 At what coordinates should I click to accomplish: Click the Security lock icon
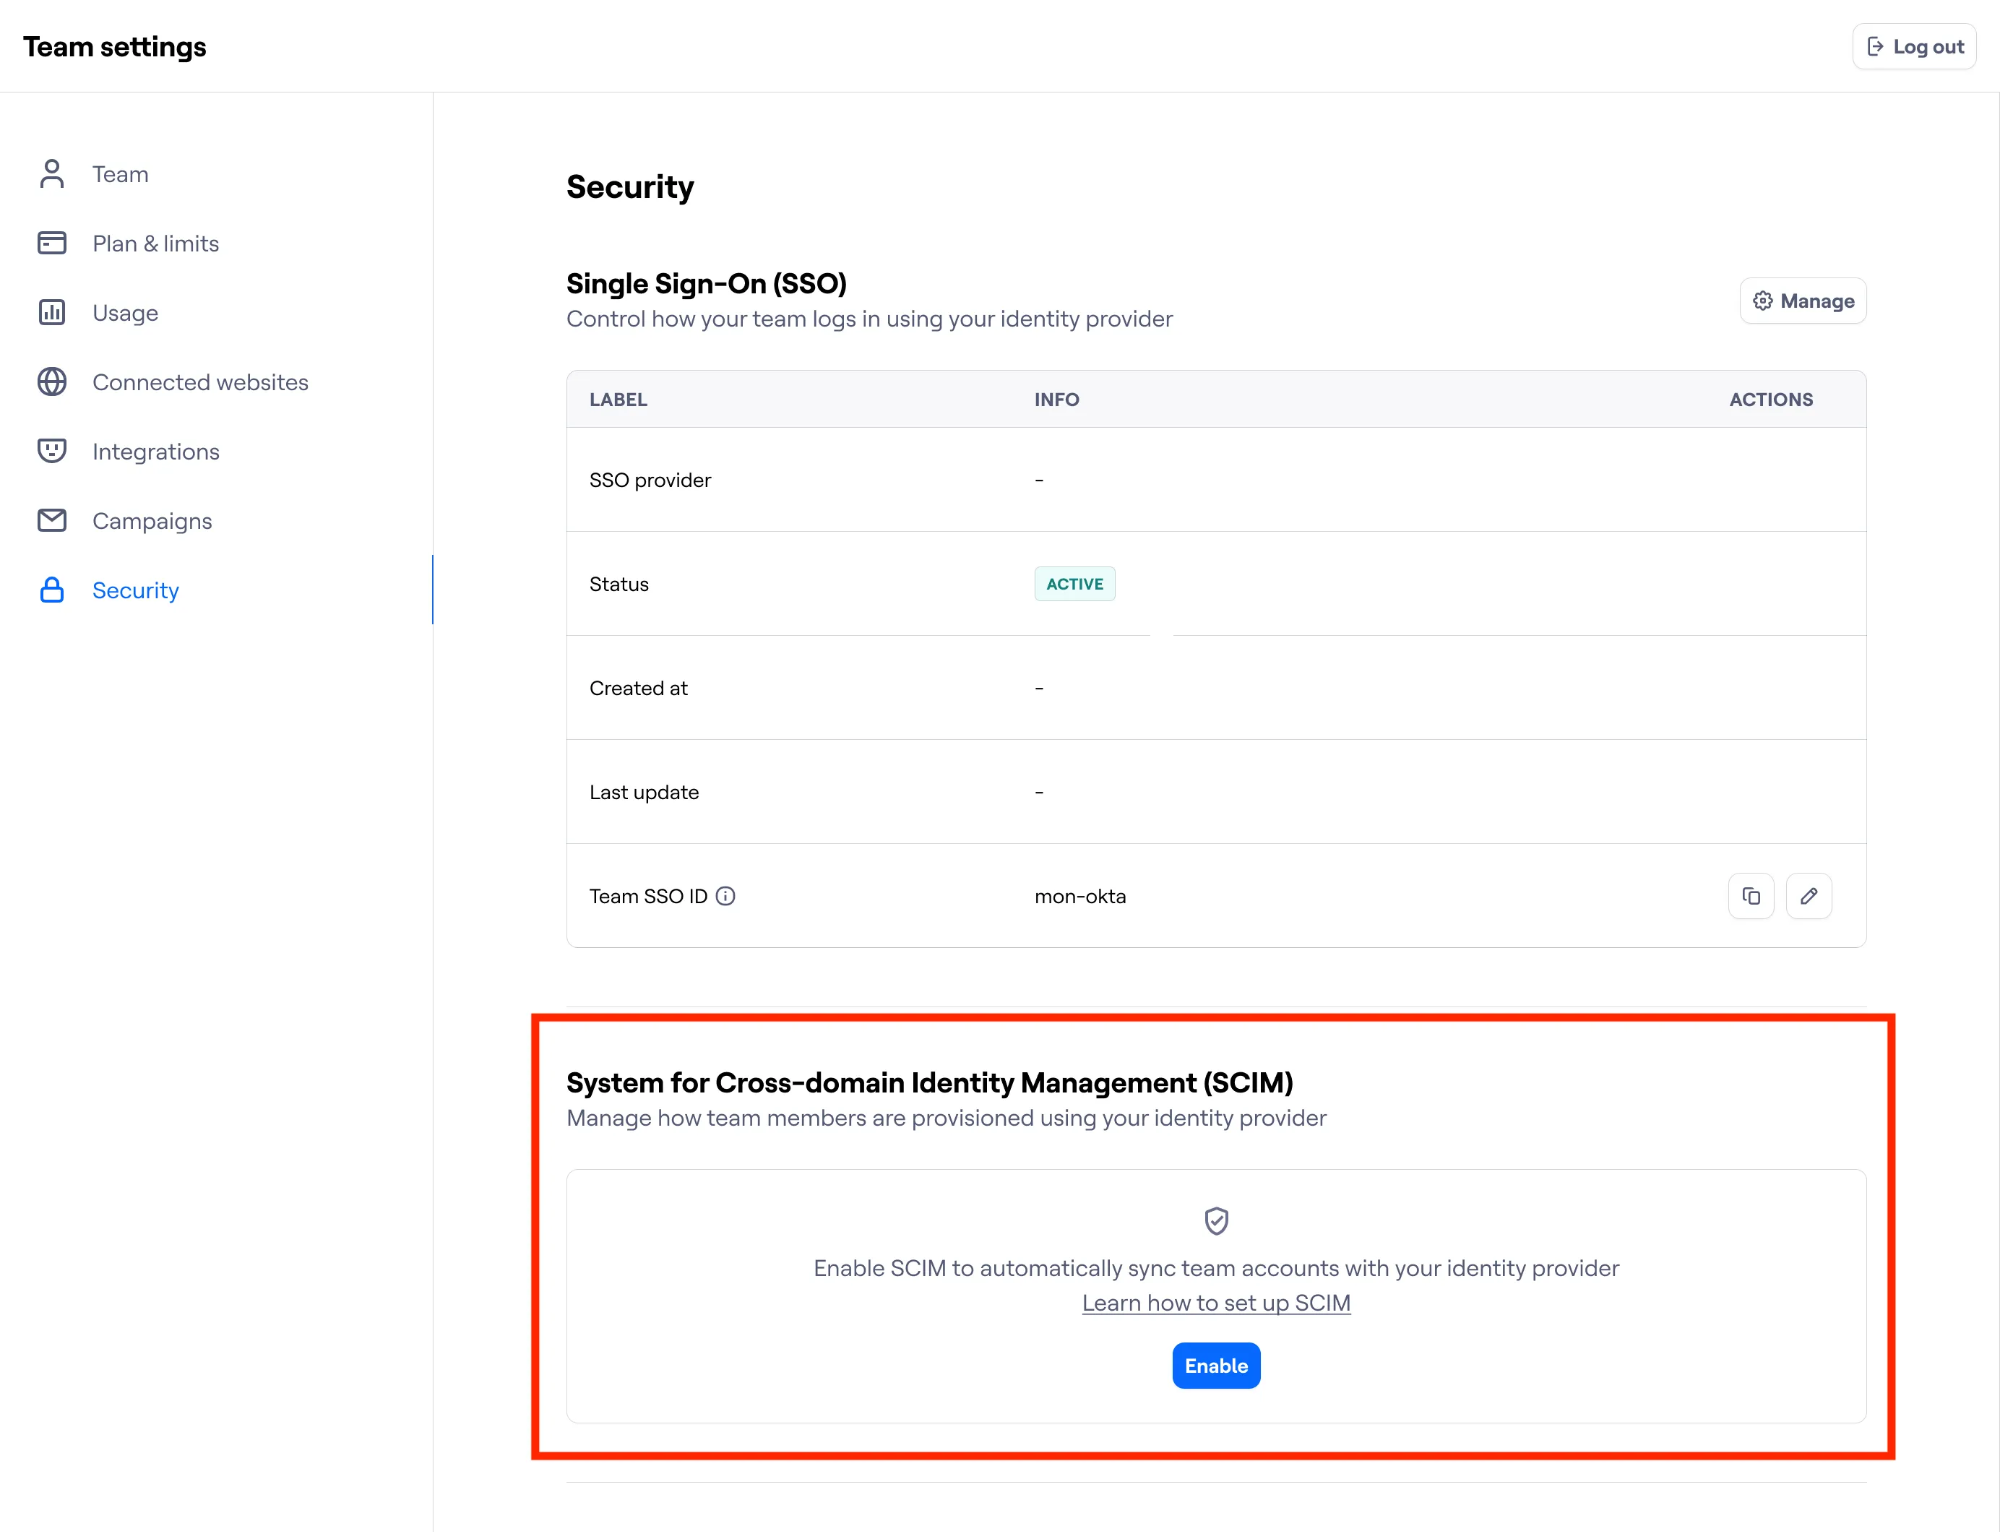[52, 590]
